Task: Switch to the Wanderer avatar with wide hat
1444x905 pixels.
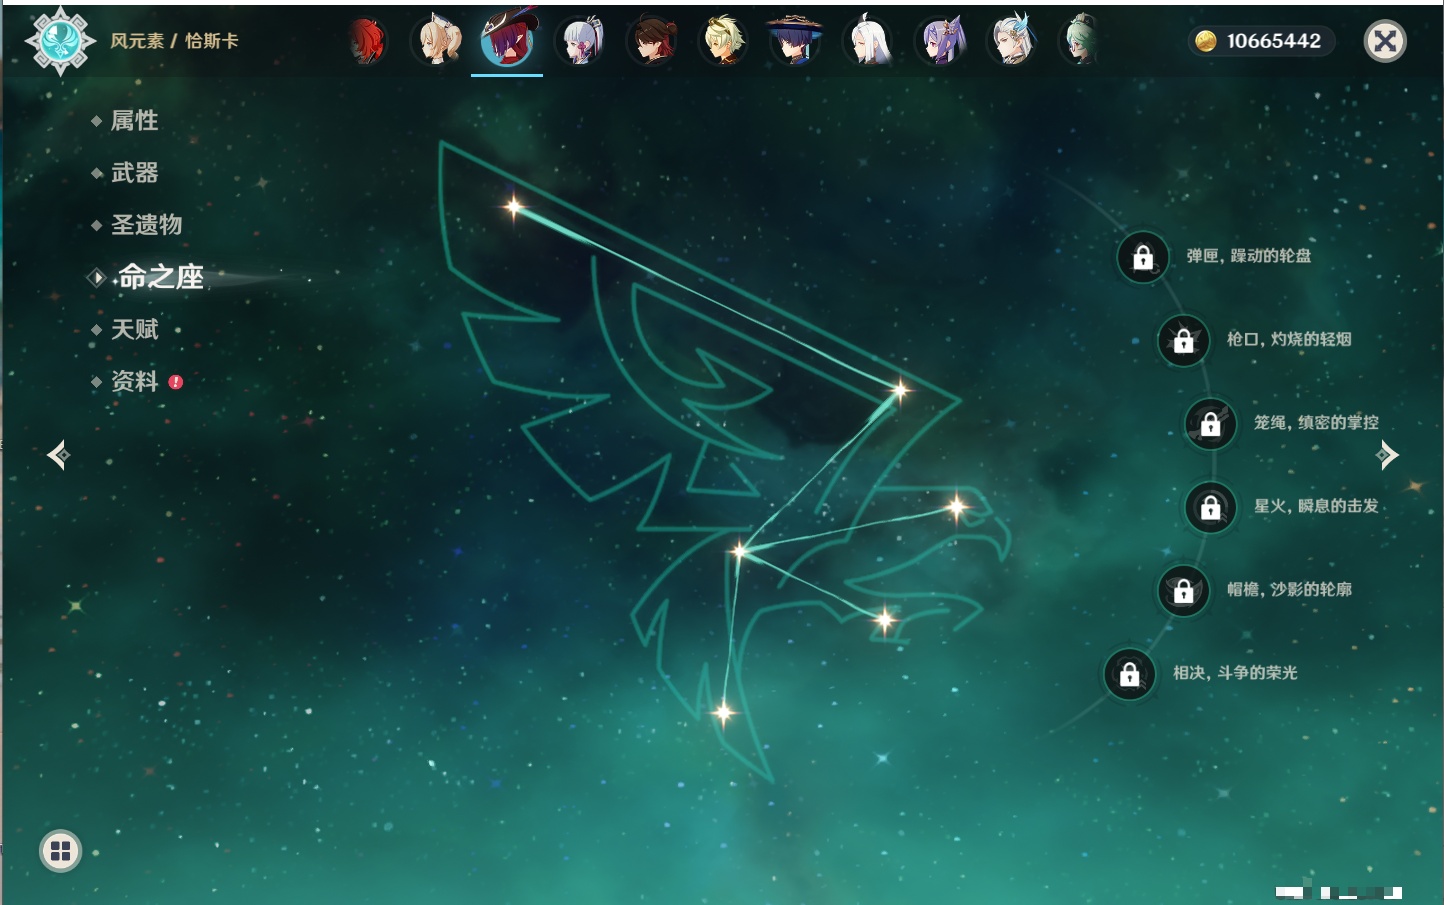Action: point(795,41)
